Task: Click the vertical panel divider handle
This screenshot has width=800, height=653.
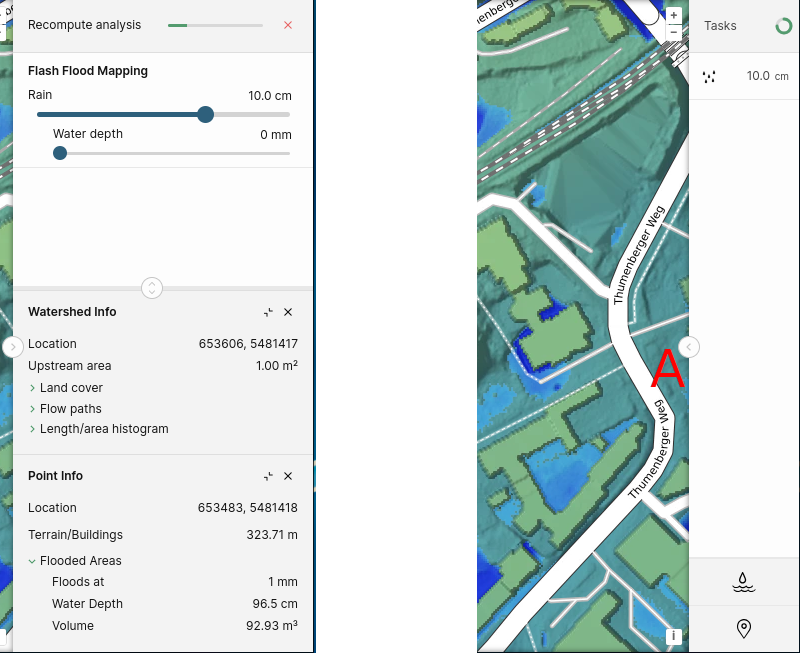Action: pyautogui.click(x=152, y=288)
